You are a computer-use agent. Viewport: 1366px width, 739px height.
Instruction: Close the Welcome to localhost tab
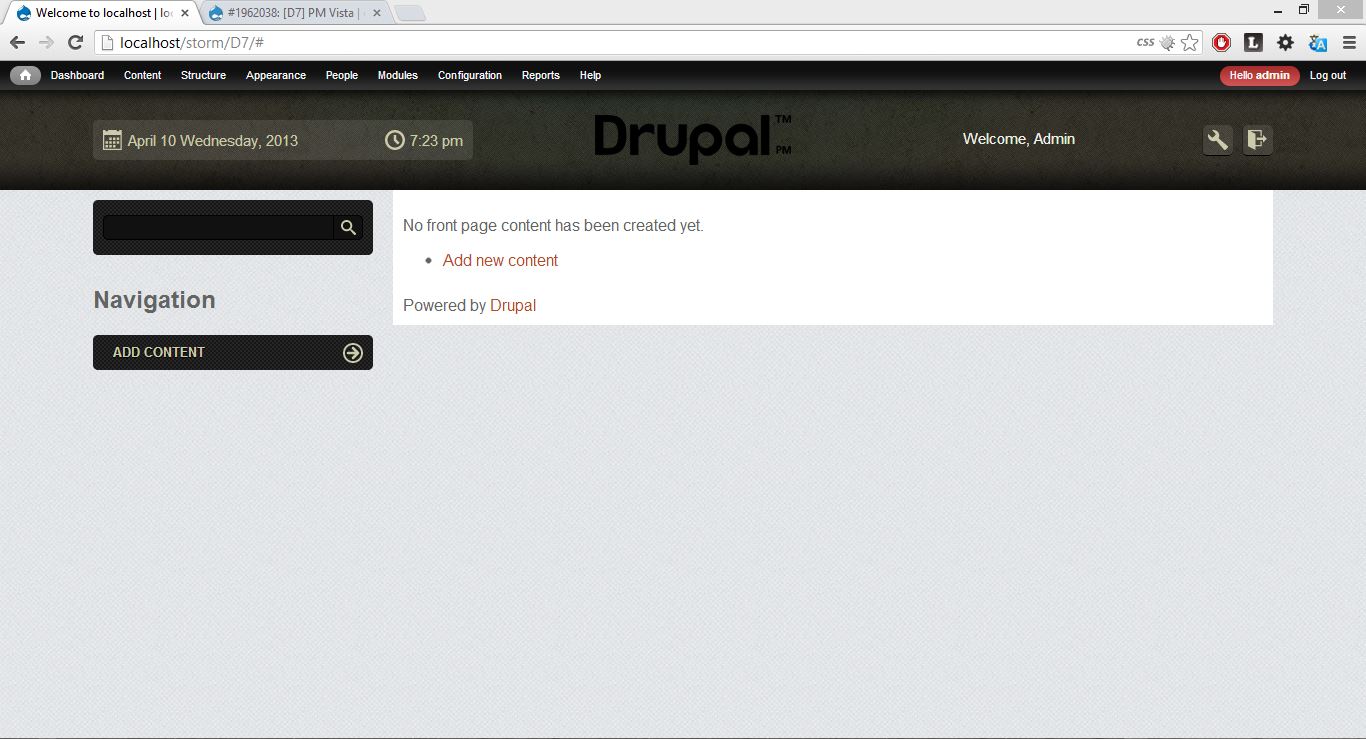184,13
